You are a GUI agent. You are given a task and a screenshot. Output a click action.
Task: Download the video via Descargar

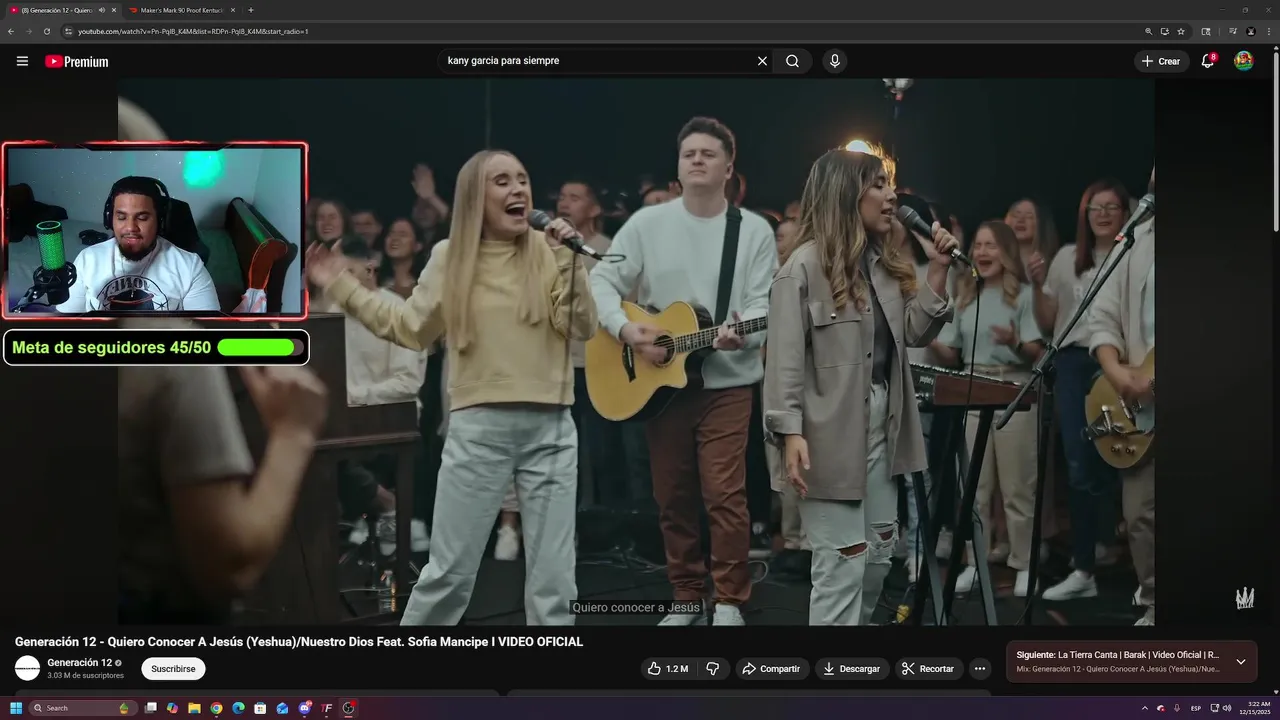[852, 668]
